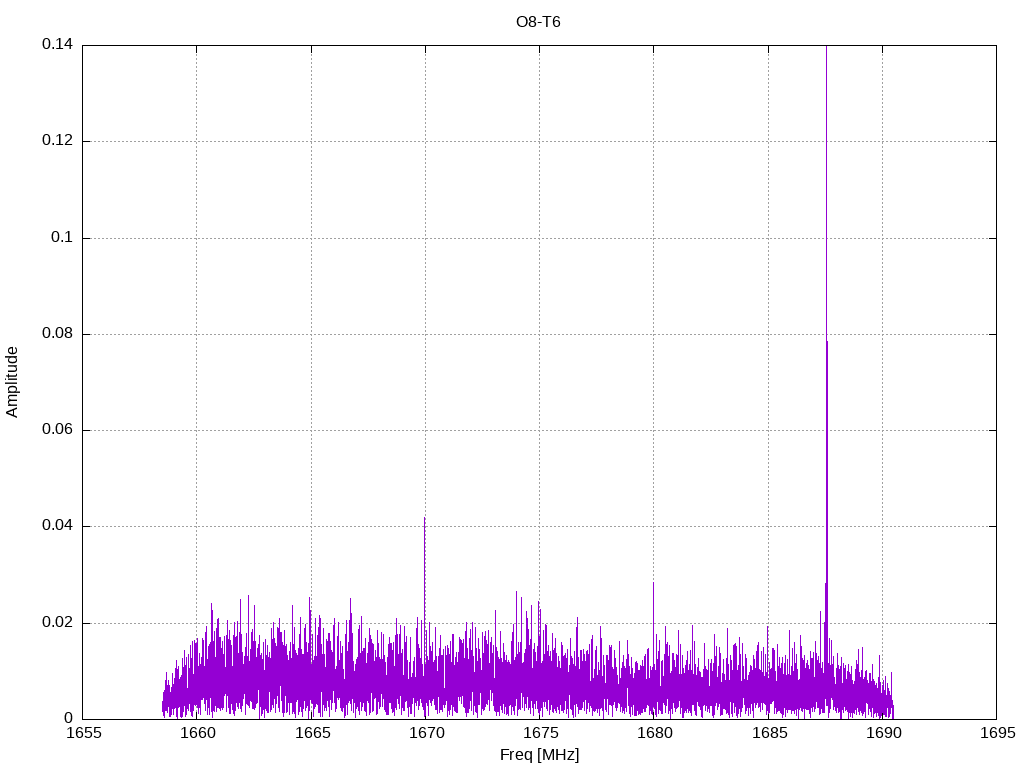Click the Amplitude y-axis label
The height and width of the screenshot is (768, 1024).
[12, 382]
